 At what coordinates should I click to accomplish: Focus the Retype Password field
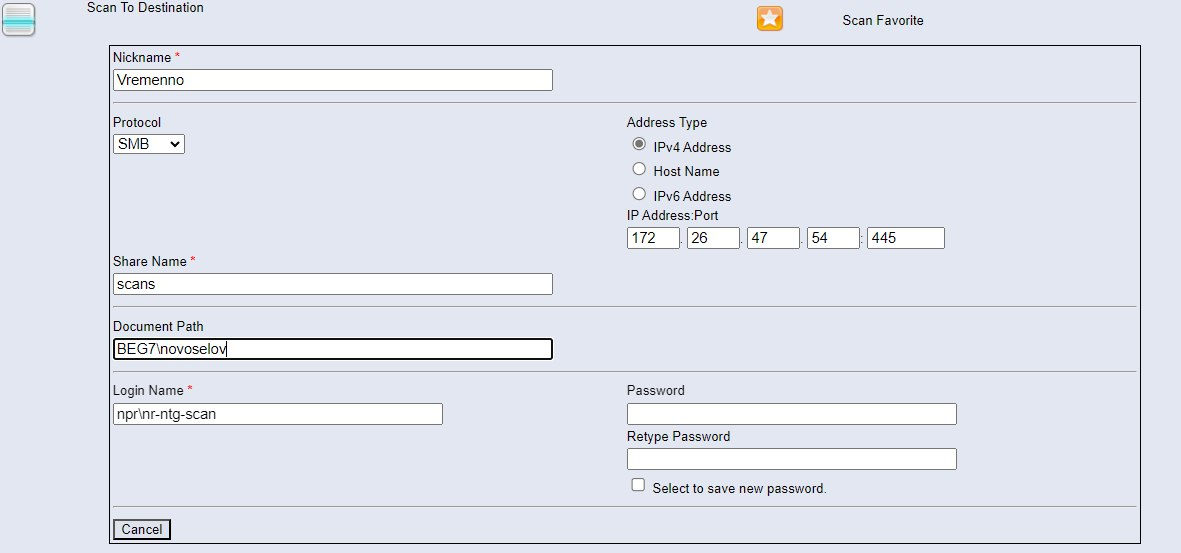point(791,459)
